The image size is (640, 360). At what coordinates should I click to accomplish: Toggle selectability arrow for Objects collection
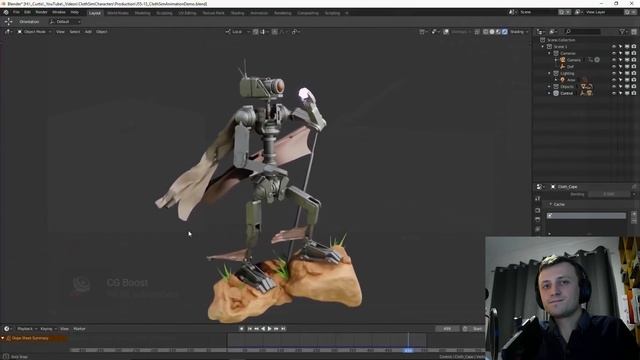pyautogui.click(x=620, y=87)
